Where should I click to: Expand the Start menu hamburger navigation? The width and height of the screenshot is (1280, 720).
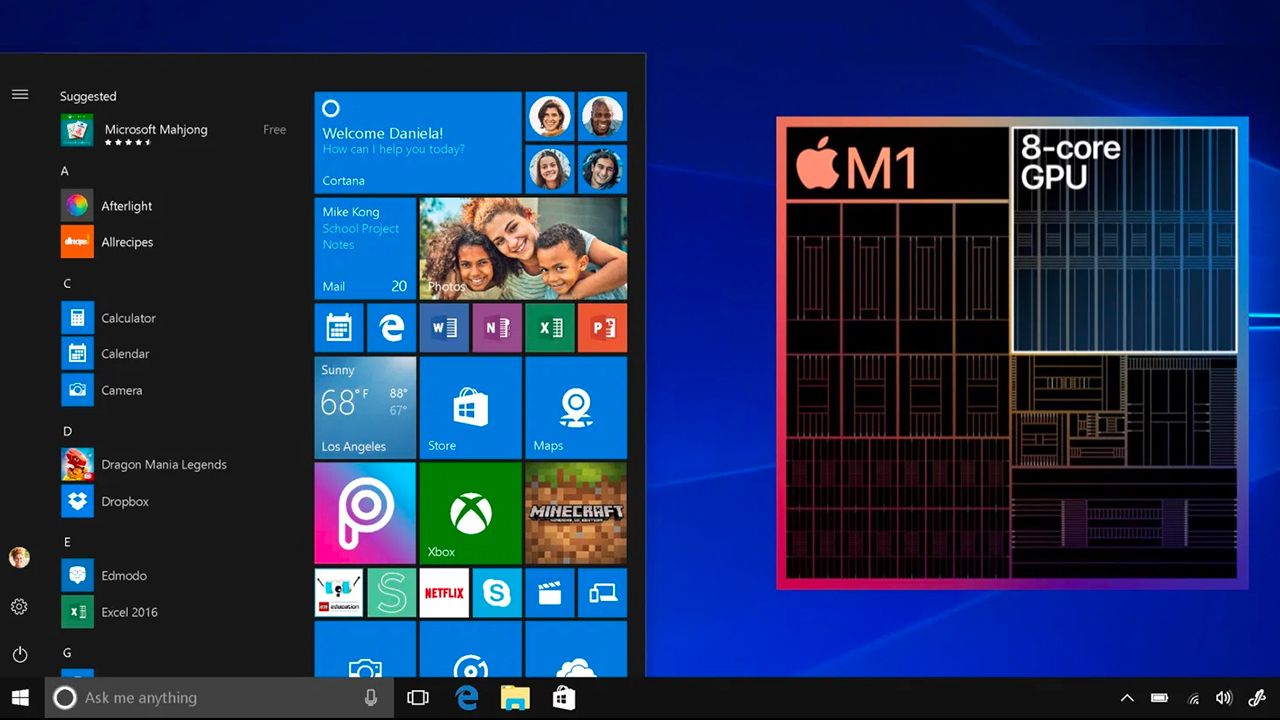(x=20, y=95)
